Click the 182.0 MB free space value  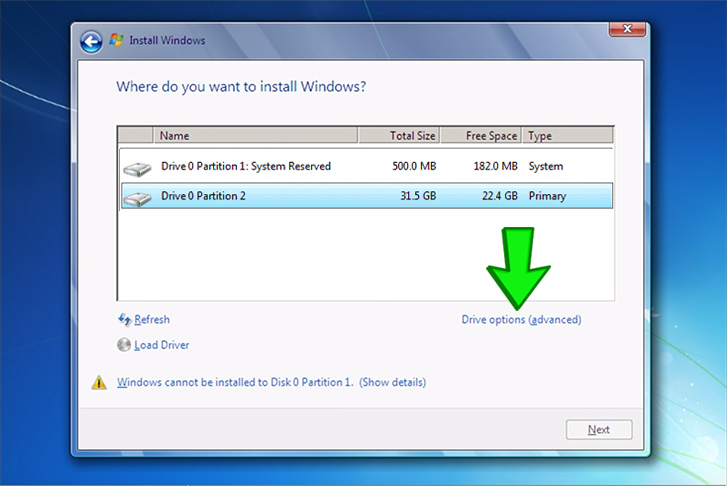tap(495, 166)
